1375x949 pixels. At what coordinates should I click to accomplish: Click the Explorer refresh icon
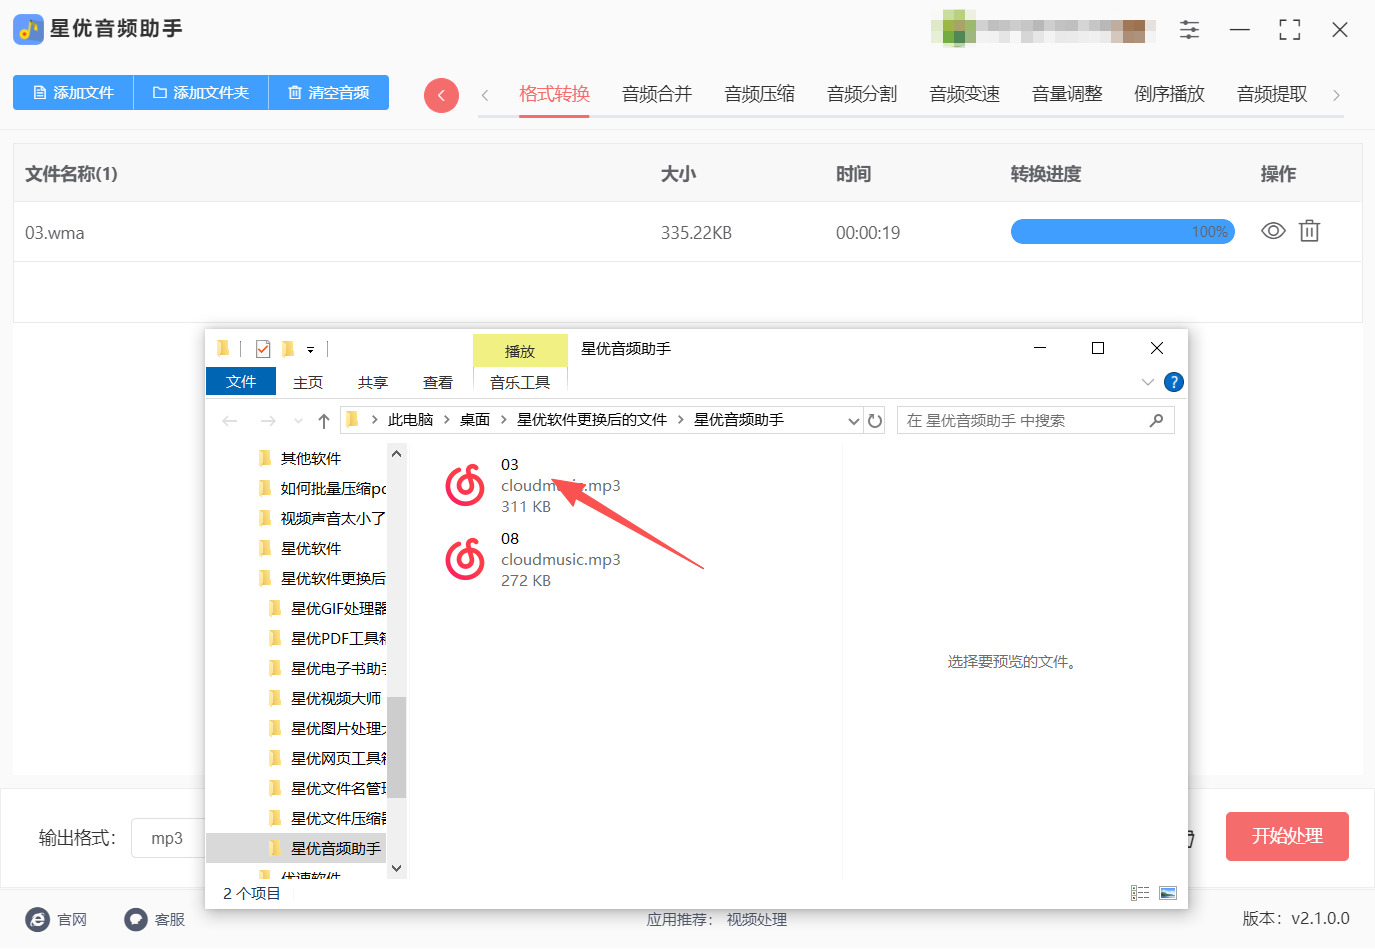pos(875,421)
